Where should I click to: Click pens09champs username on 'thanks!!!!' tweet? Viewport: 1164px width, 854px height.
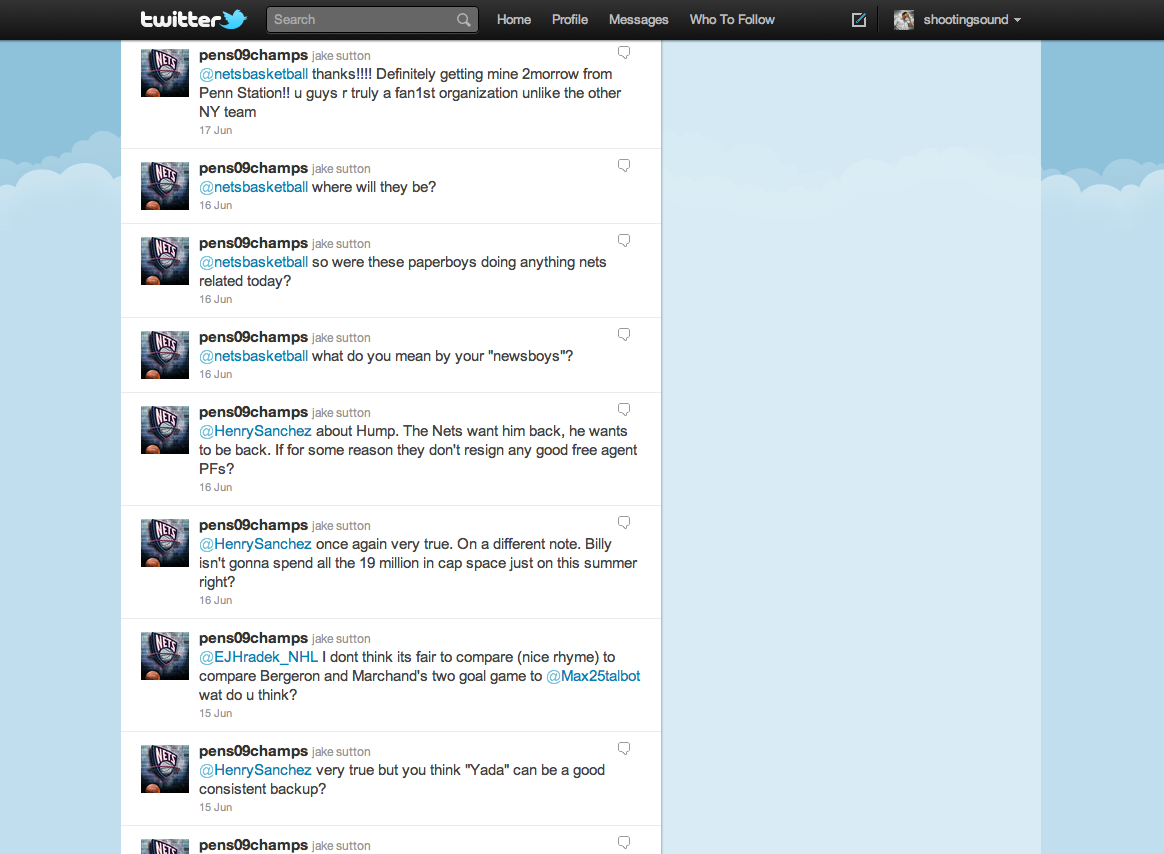point(253,55)
